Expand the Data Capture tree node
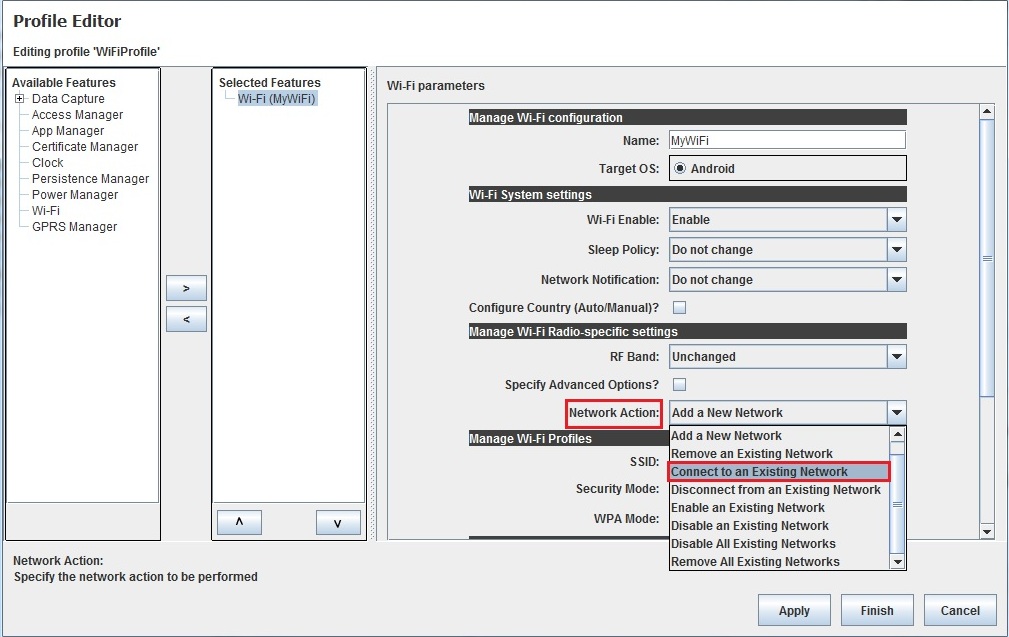Screen dimensions: 1009x637 [x=19, y=99]
